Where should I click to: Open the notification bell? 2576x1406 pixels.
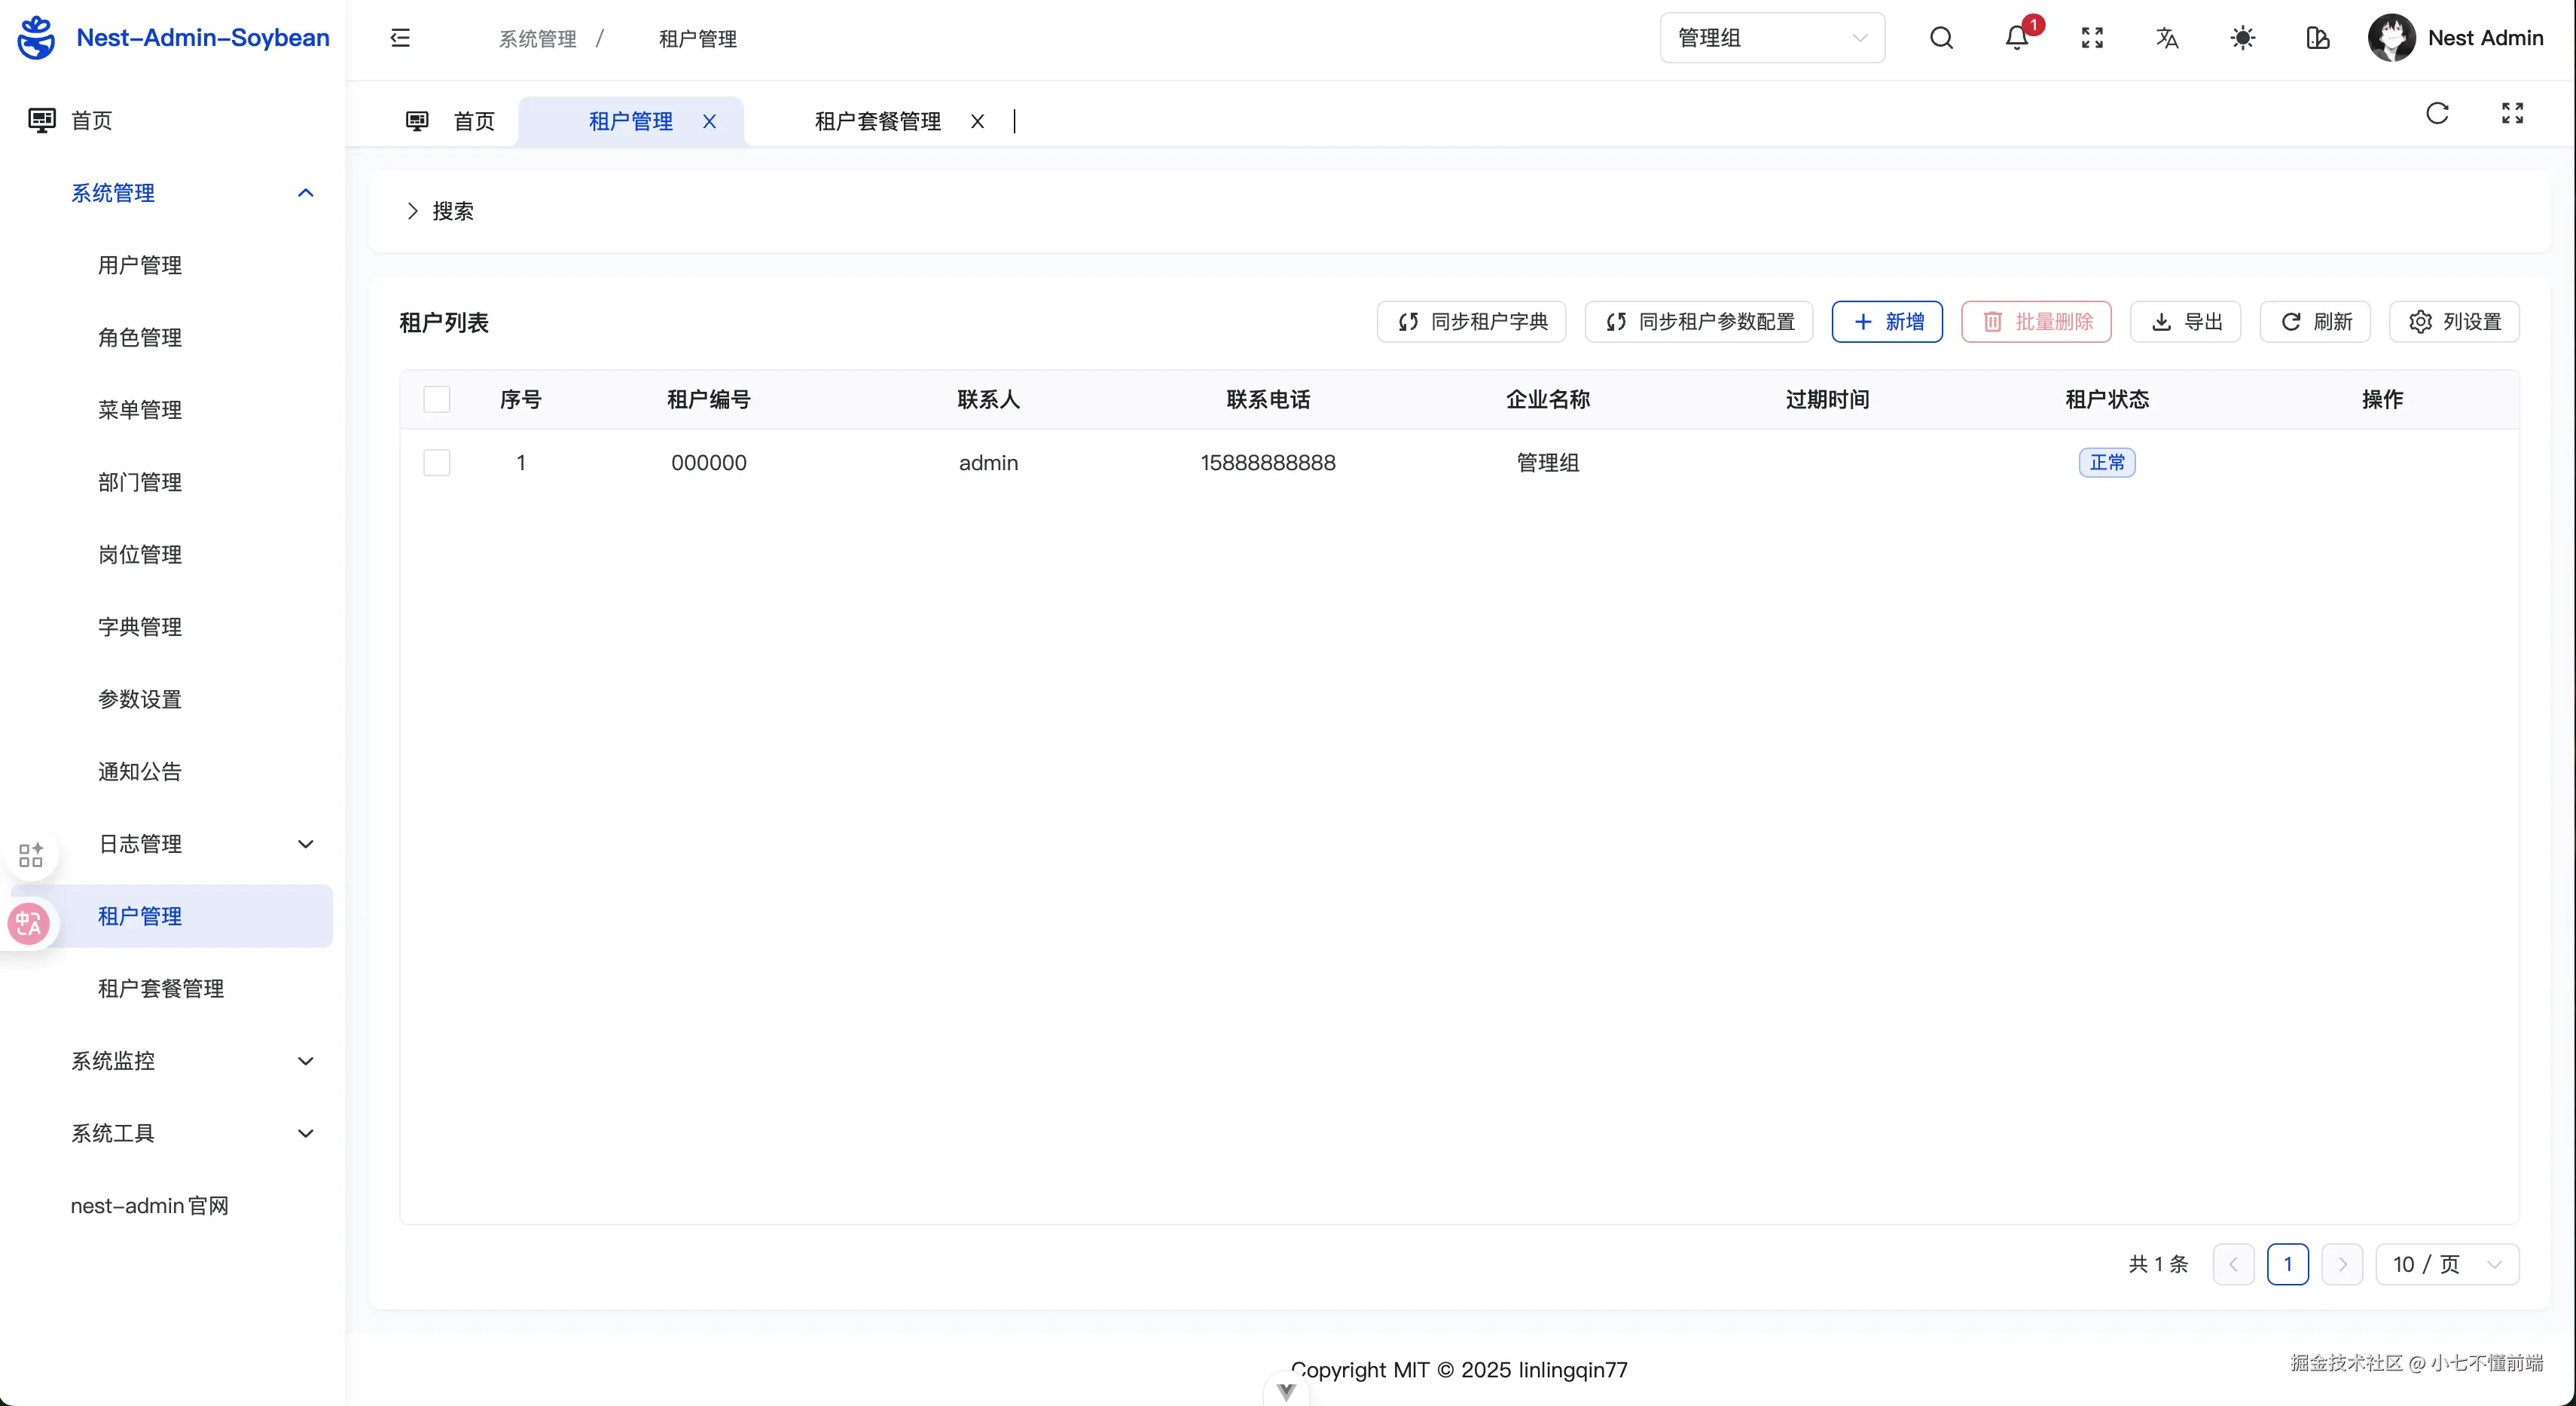pyautogui.click(x=2016, y=38)
